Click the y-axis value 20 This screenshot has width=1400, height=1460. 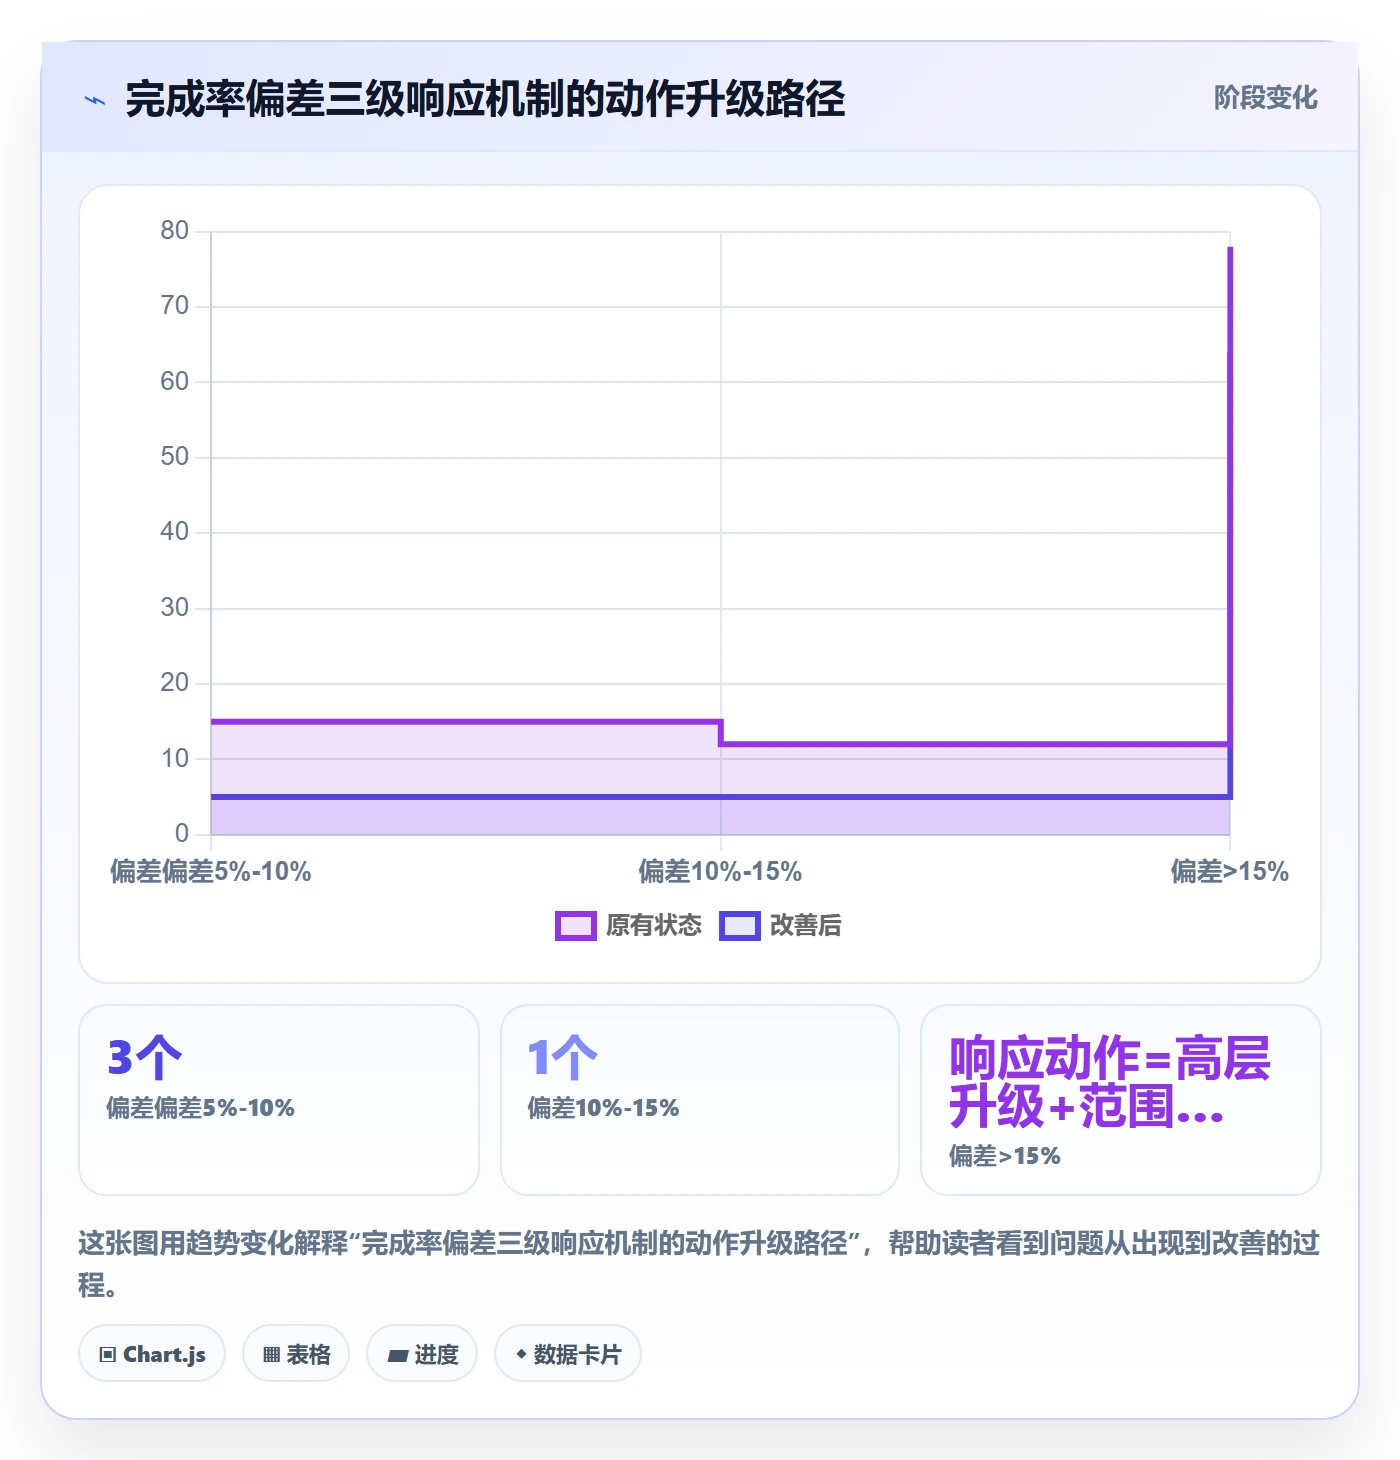175,683
